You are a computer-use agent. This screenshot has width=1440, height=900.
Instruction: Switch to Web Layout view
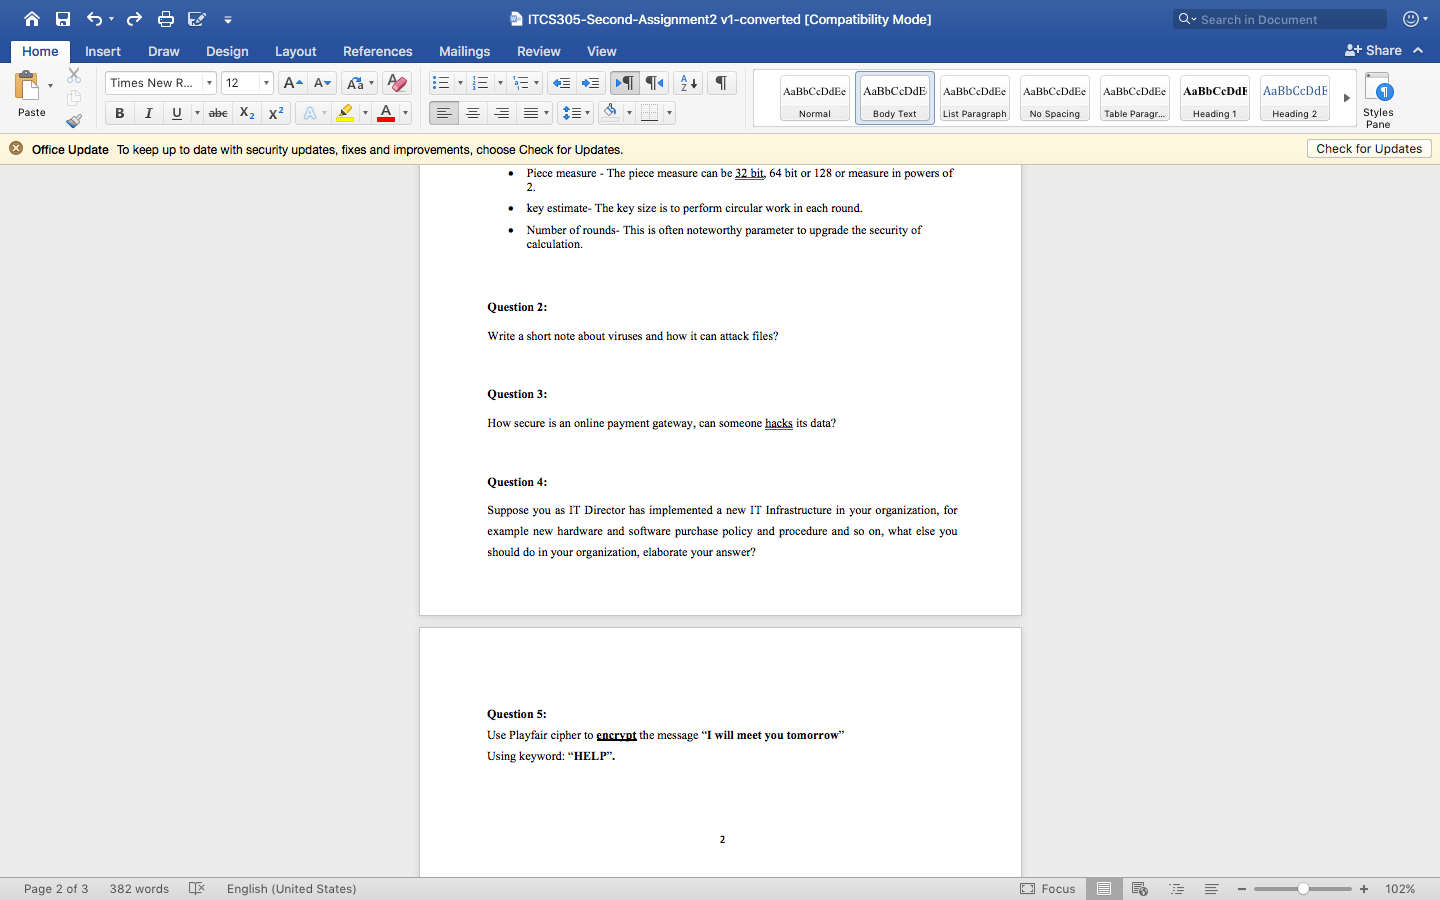[x=1139, y=888]
